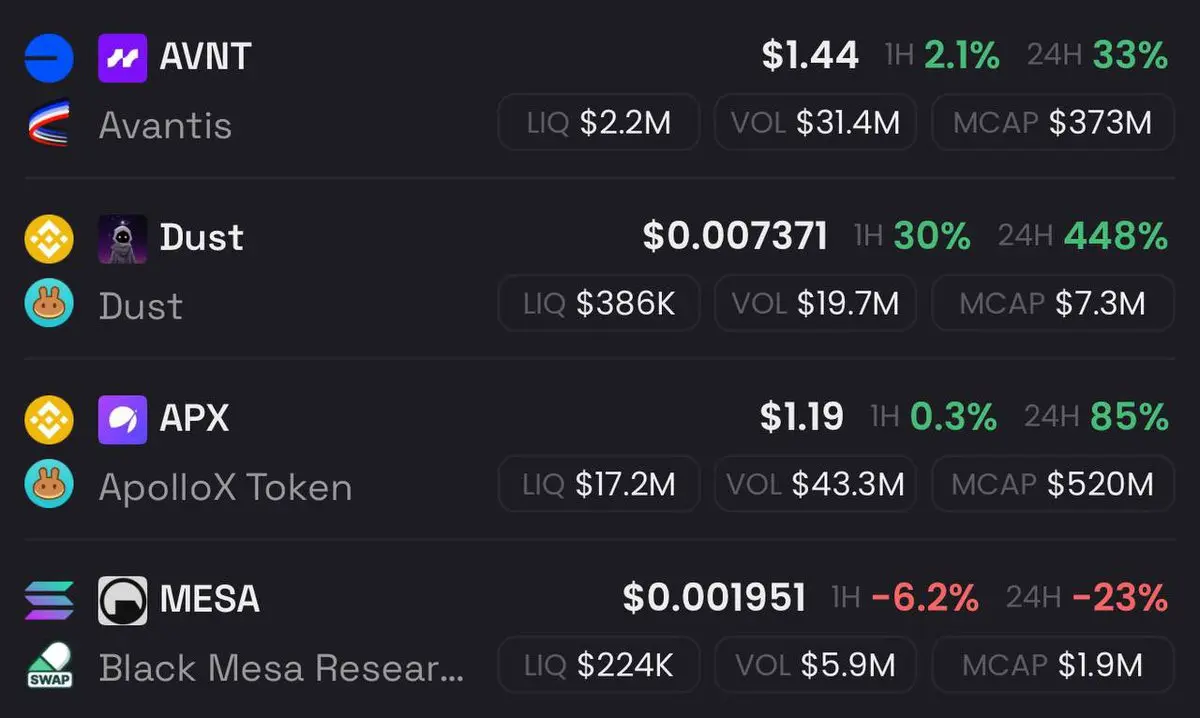Click the APX MCAP $520M pill

point(1053,485)
